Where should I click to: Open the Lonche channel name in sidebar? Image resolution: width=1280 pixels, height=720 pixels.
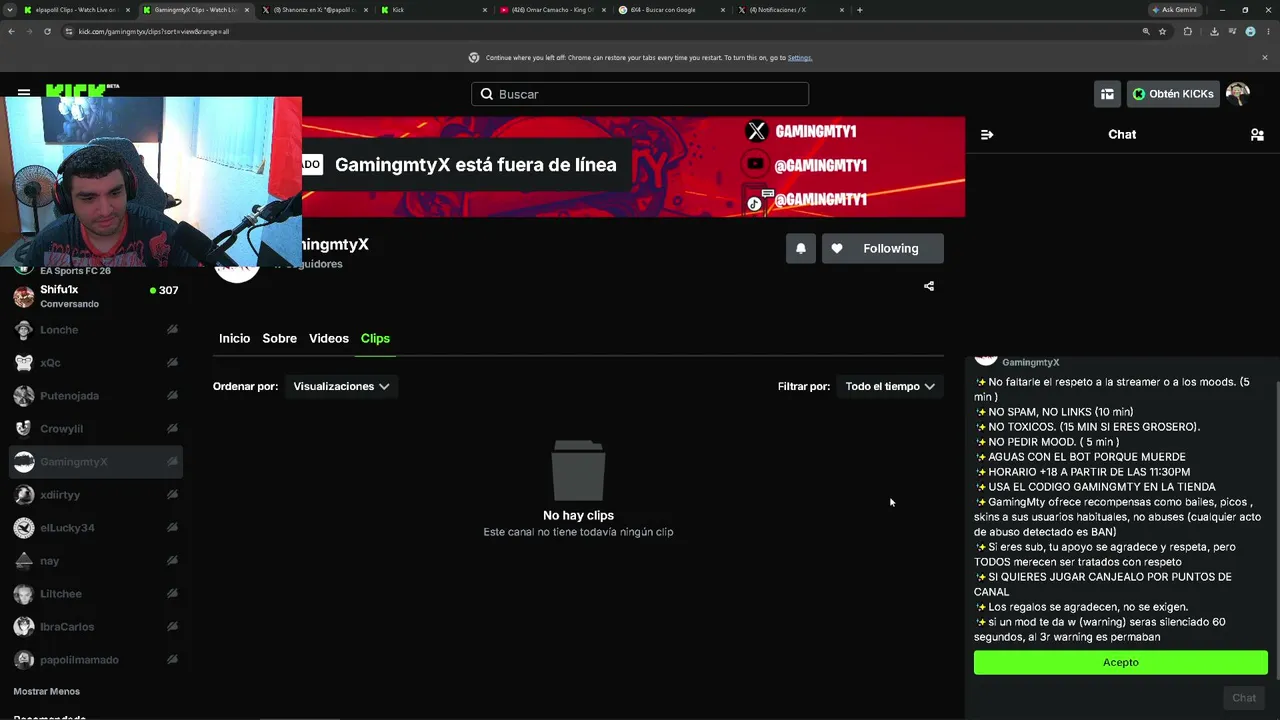(x=59, y=330)
